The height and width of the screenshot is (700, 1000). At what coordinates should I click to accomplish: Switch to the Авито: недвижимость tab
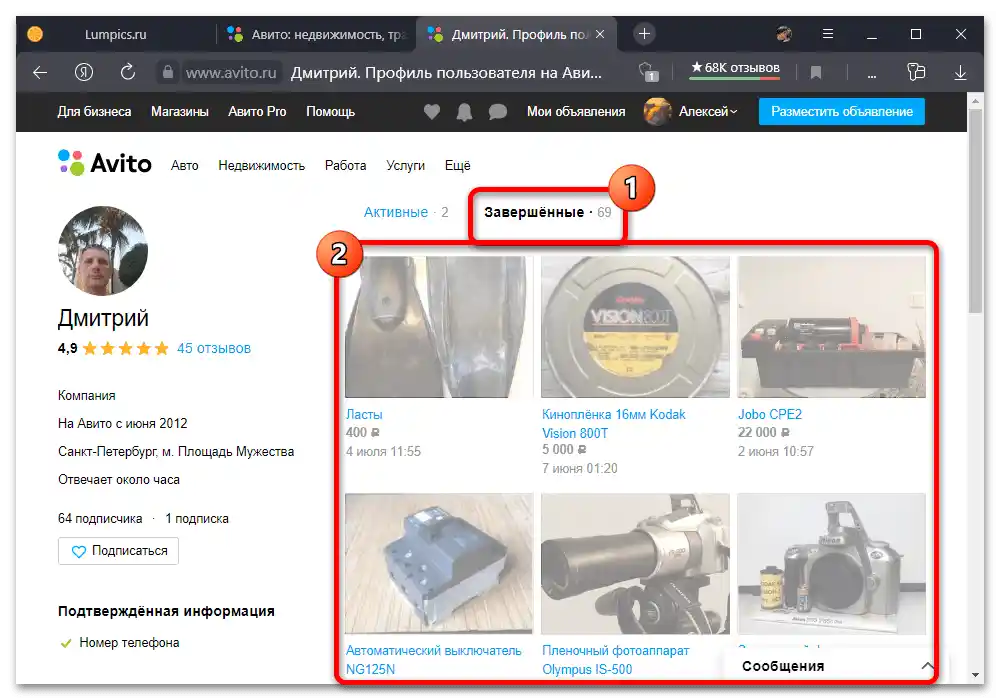316,34
